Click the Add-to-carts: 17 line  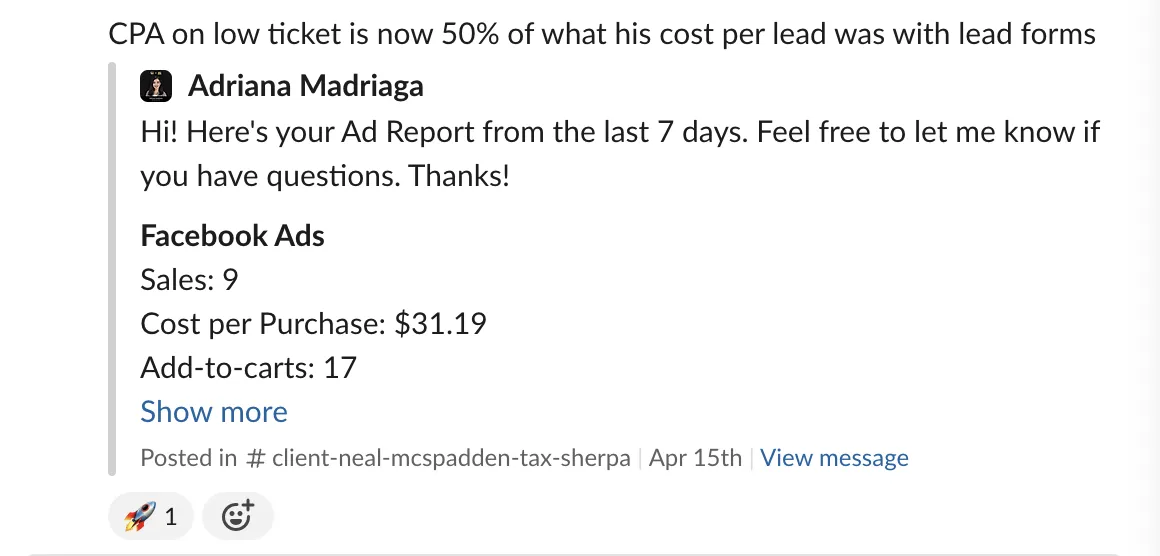tap(249, 367)
